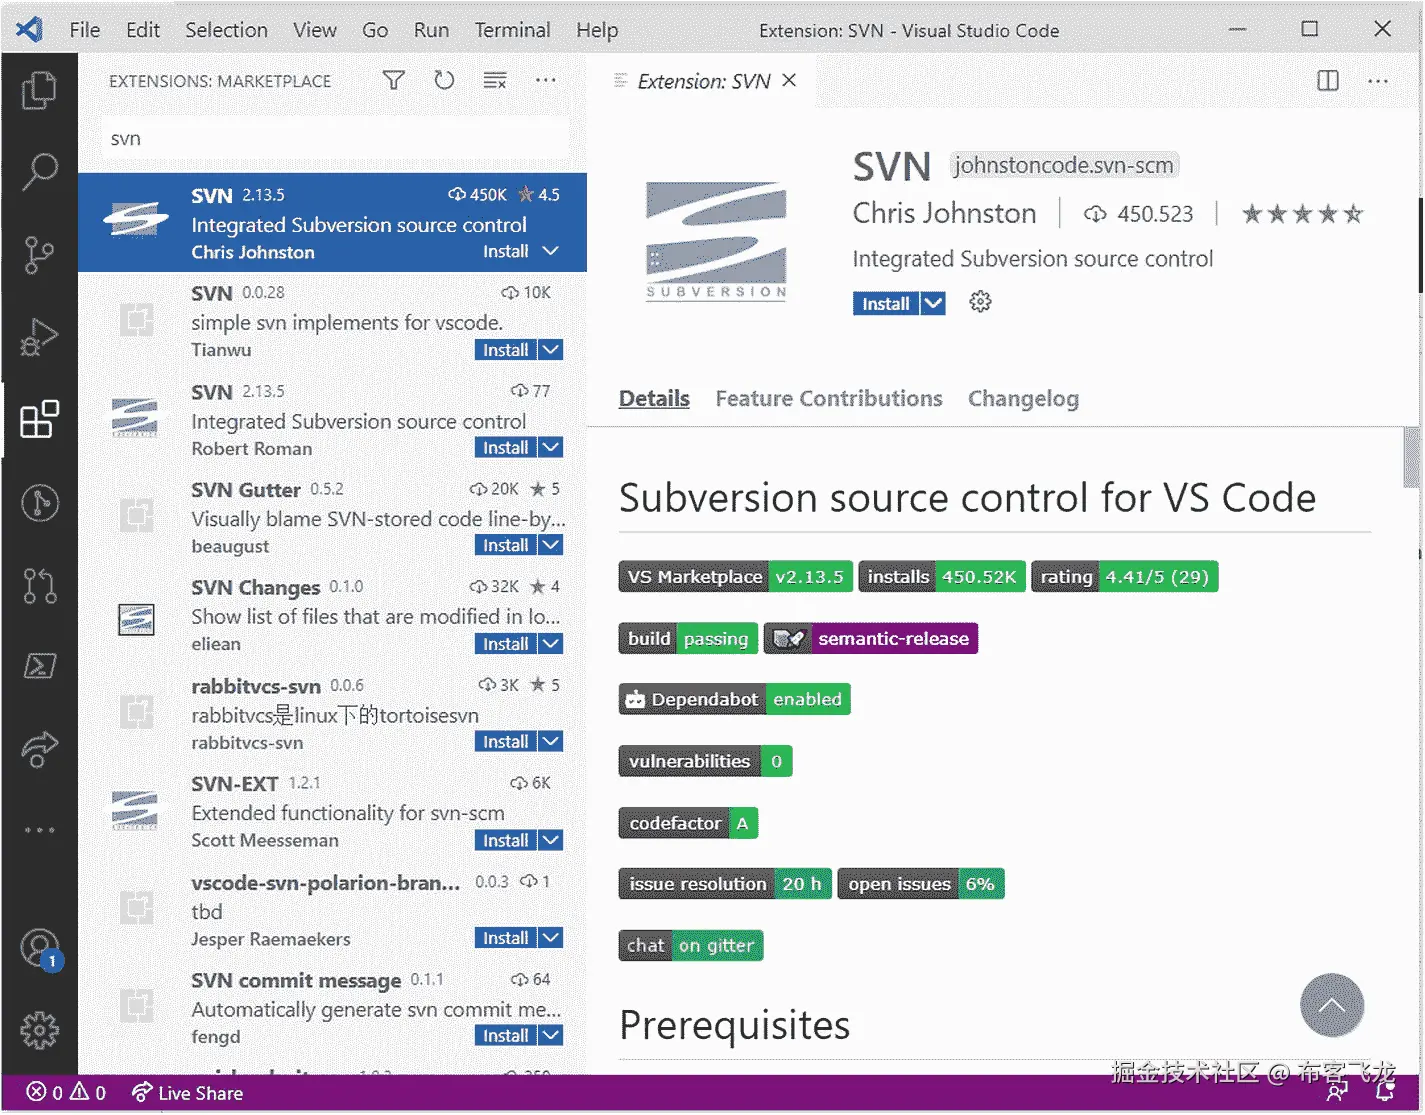Open the File menu
Viewport: 1425px width, 1115px height.
(85, 30)
